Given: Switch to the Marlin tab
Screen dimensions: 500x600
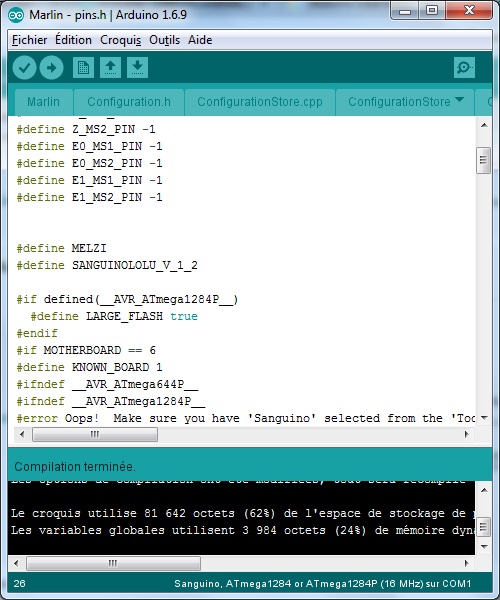Looking at the screenshot, I should [44, 102].
